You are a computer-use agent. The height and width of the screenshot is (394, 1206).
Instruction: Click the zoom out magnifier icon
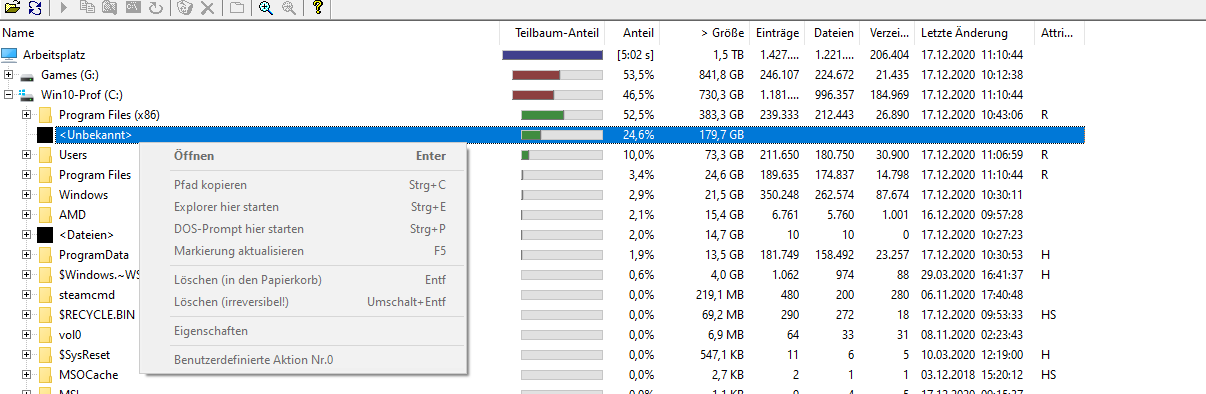pos(288,8)
